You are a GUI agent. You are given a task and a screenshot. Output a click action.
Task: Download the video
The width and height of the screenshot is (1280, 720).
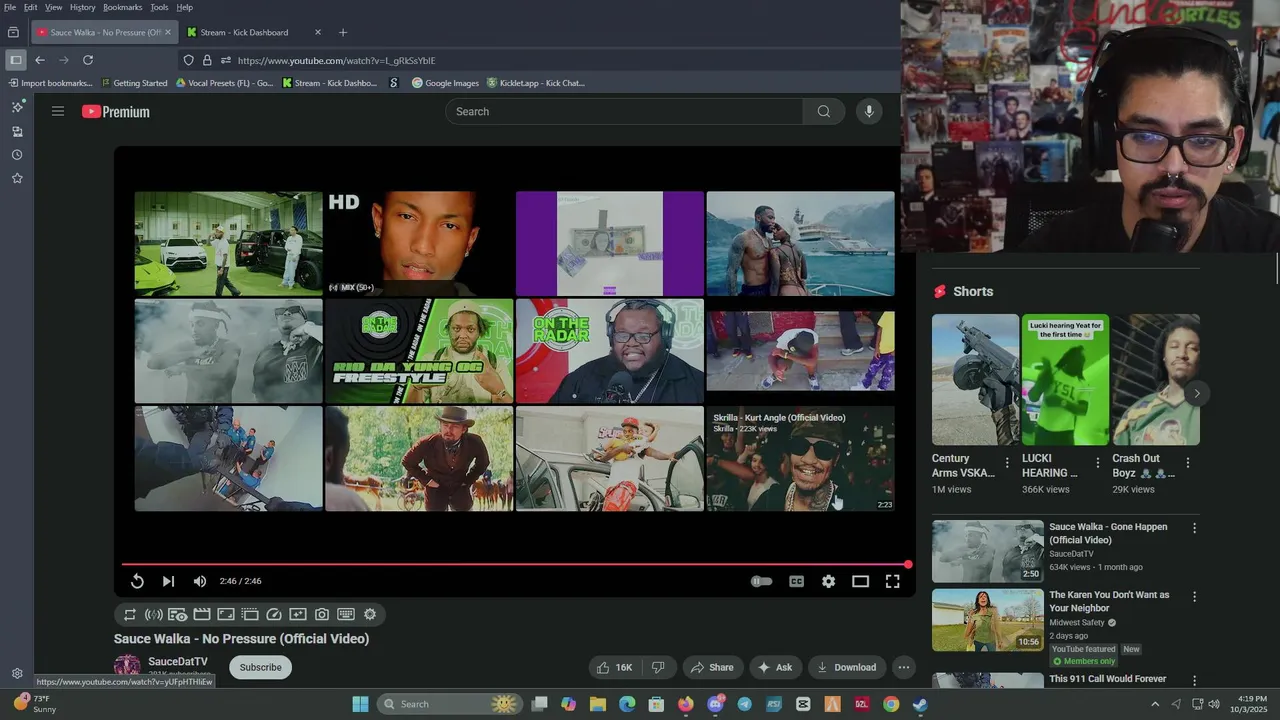[846, 667]
